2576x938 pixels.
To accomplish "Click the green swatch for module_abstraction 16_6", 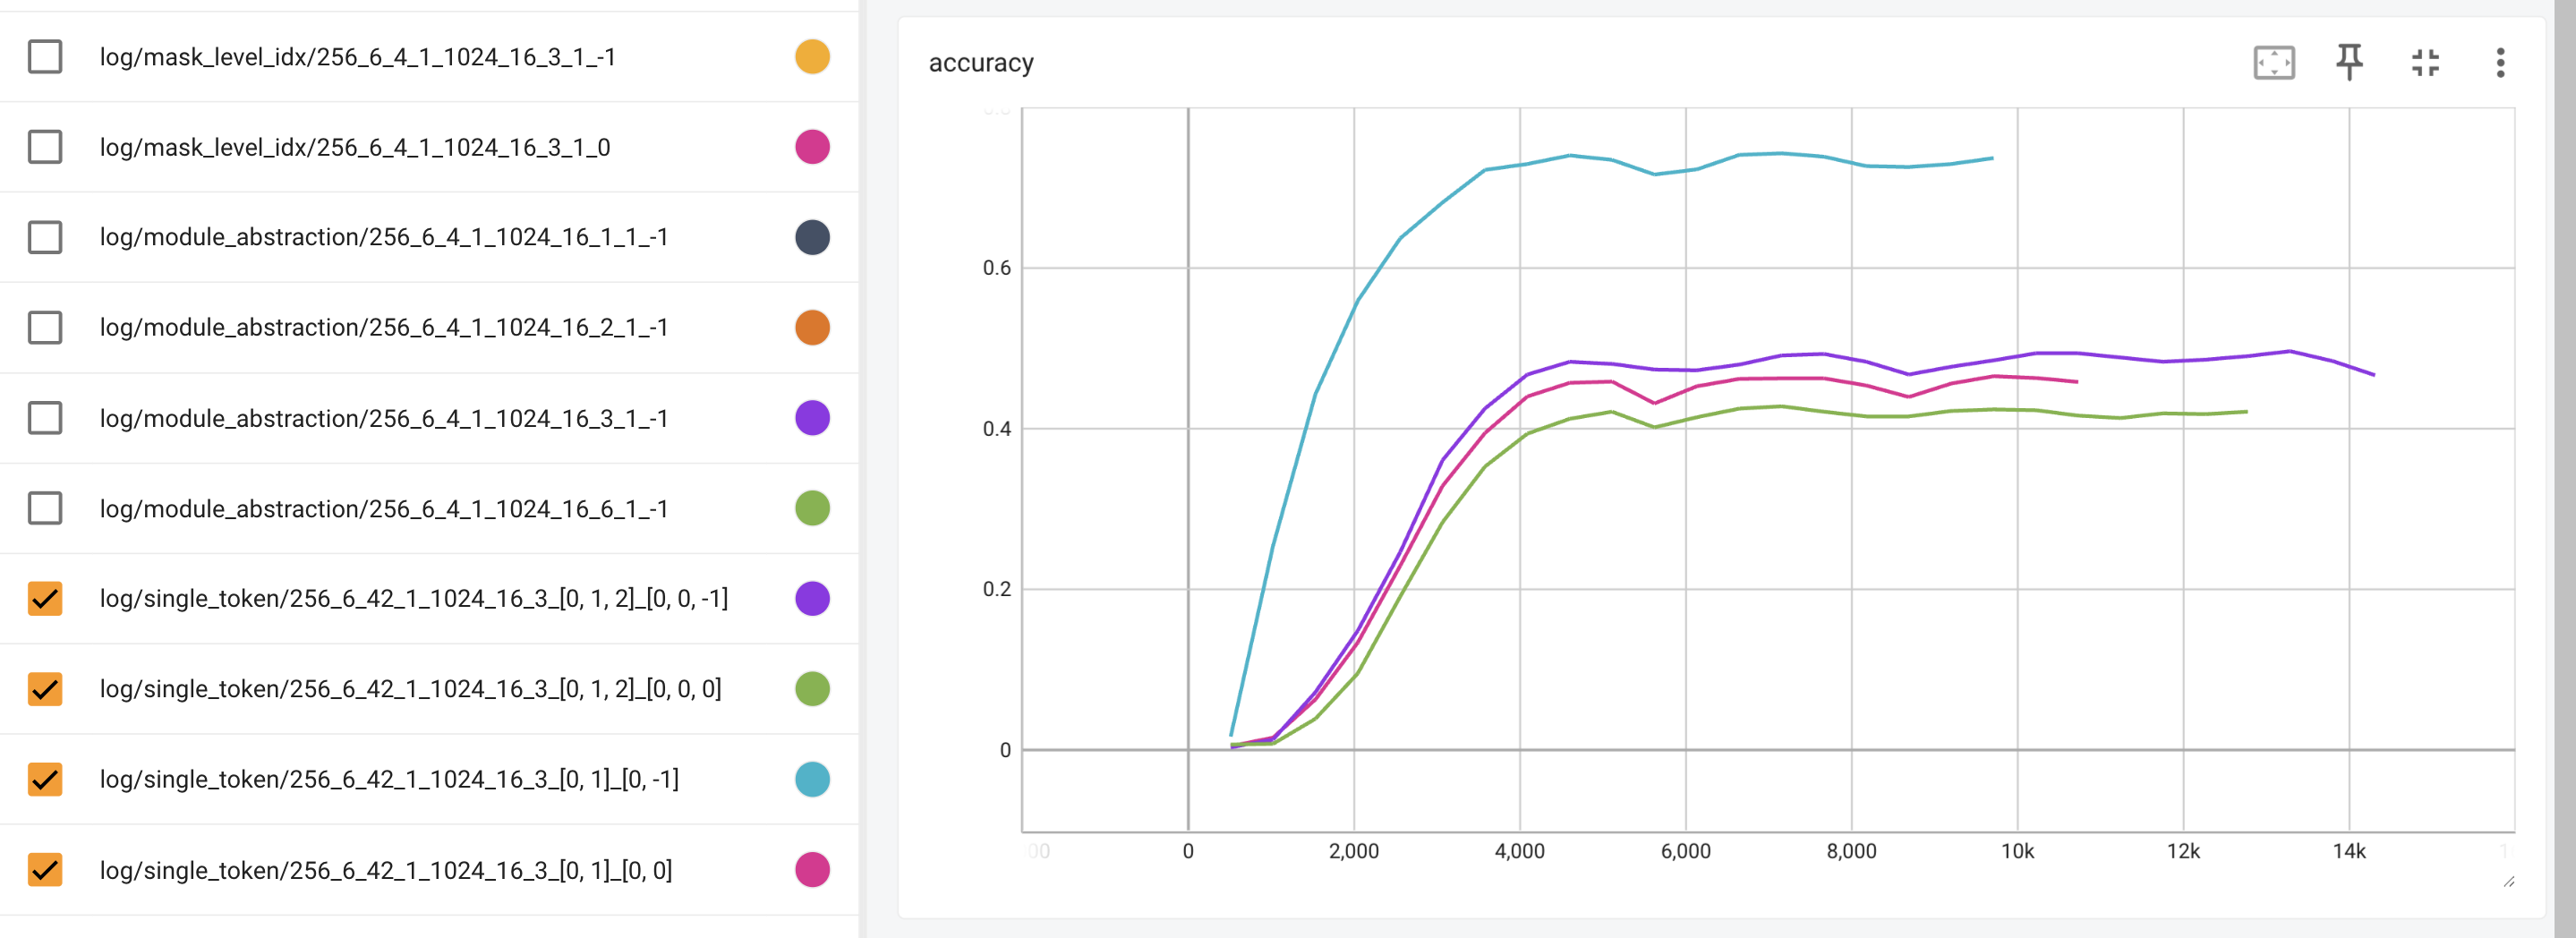I will click(812, 508).
